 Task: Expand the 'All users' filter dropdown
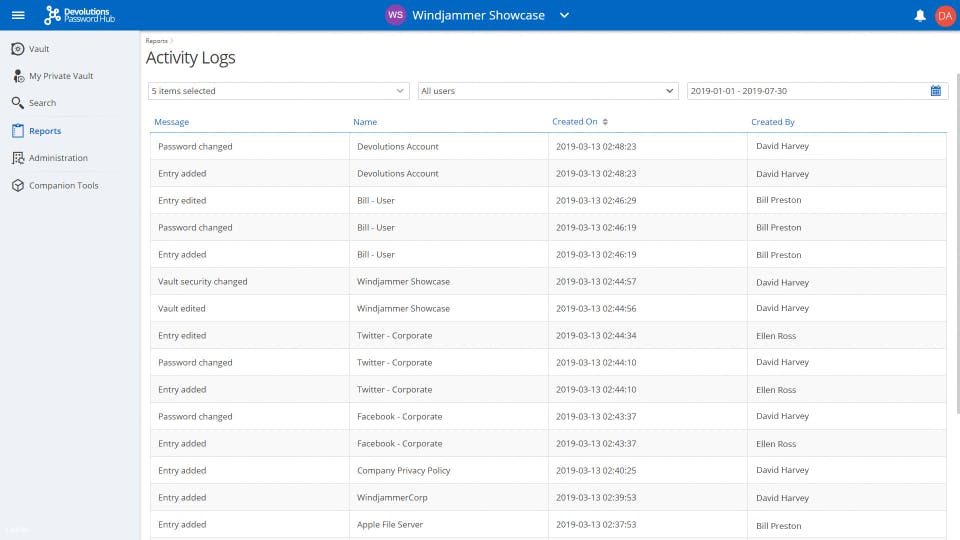(x=547, y=91)
